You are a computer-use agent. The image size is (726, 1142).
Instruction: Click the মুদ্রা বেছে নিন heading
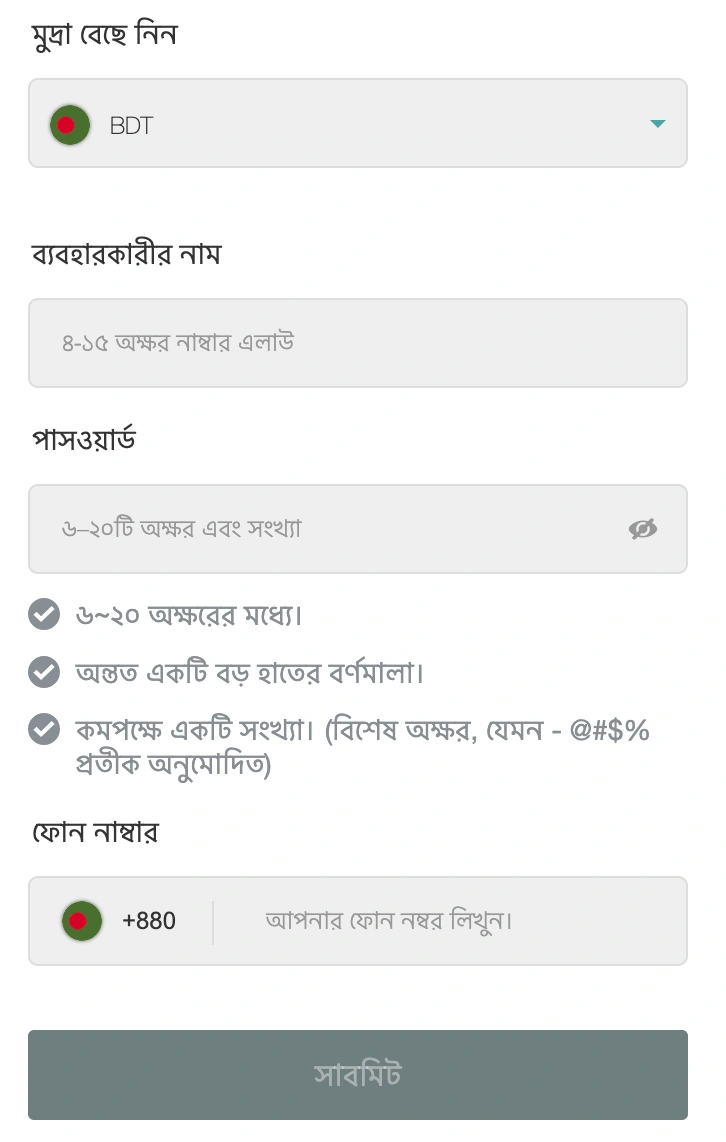pos(104,34)
